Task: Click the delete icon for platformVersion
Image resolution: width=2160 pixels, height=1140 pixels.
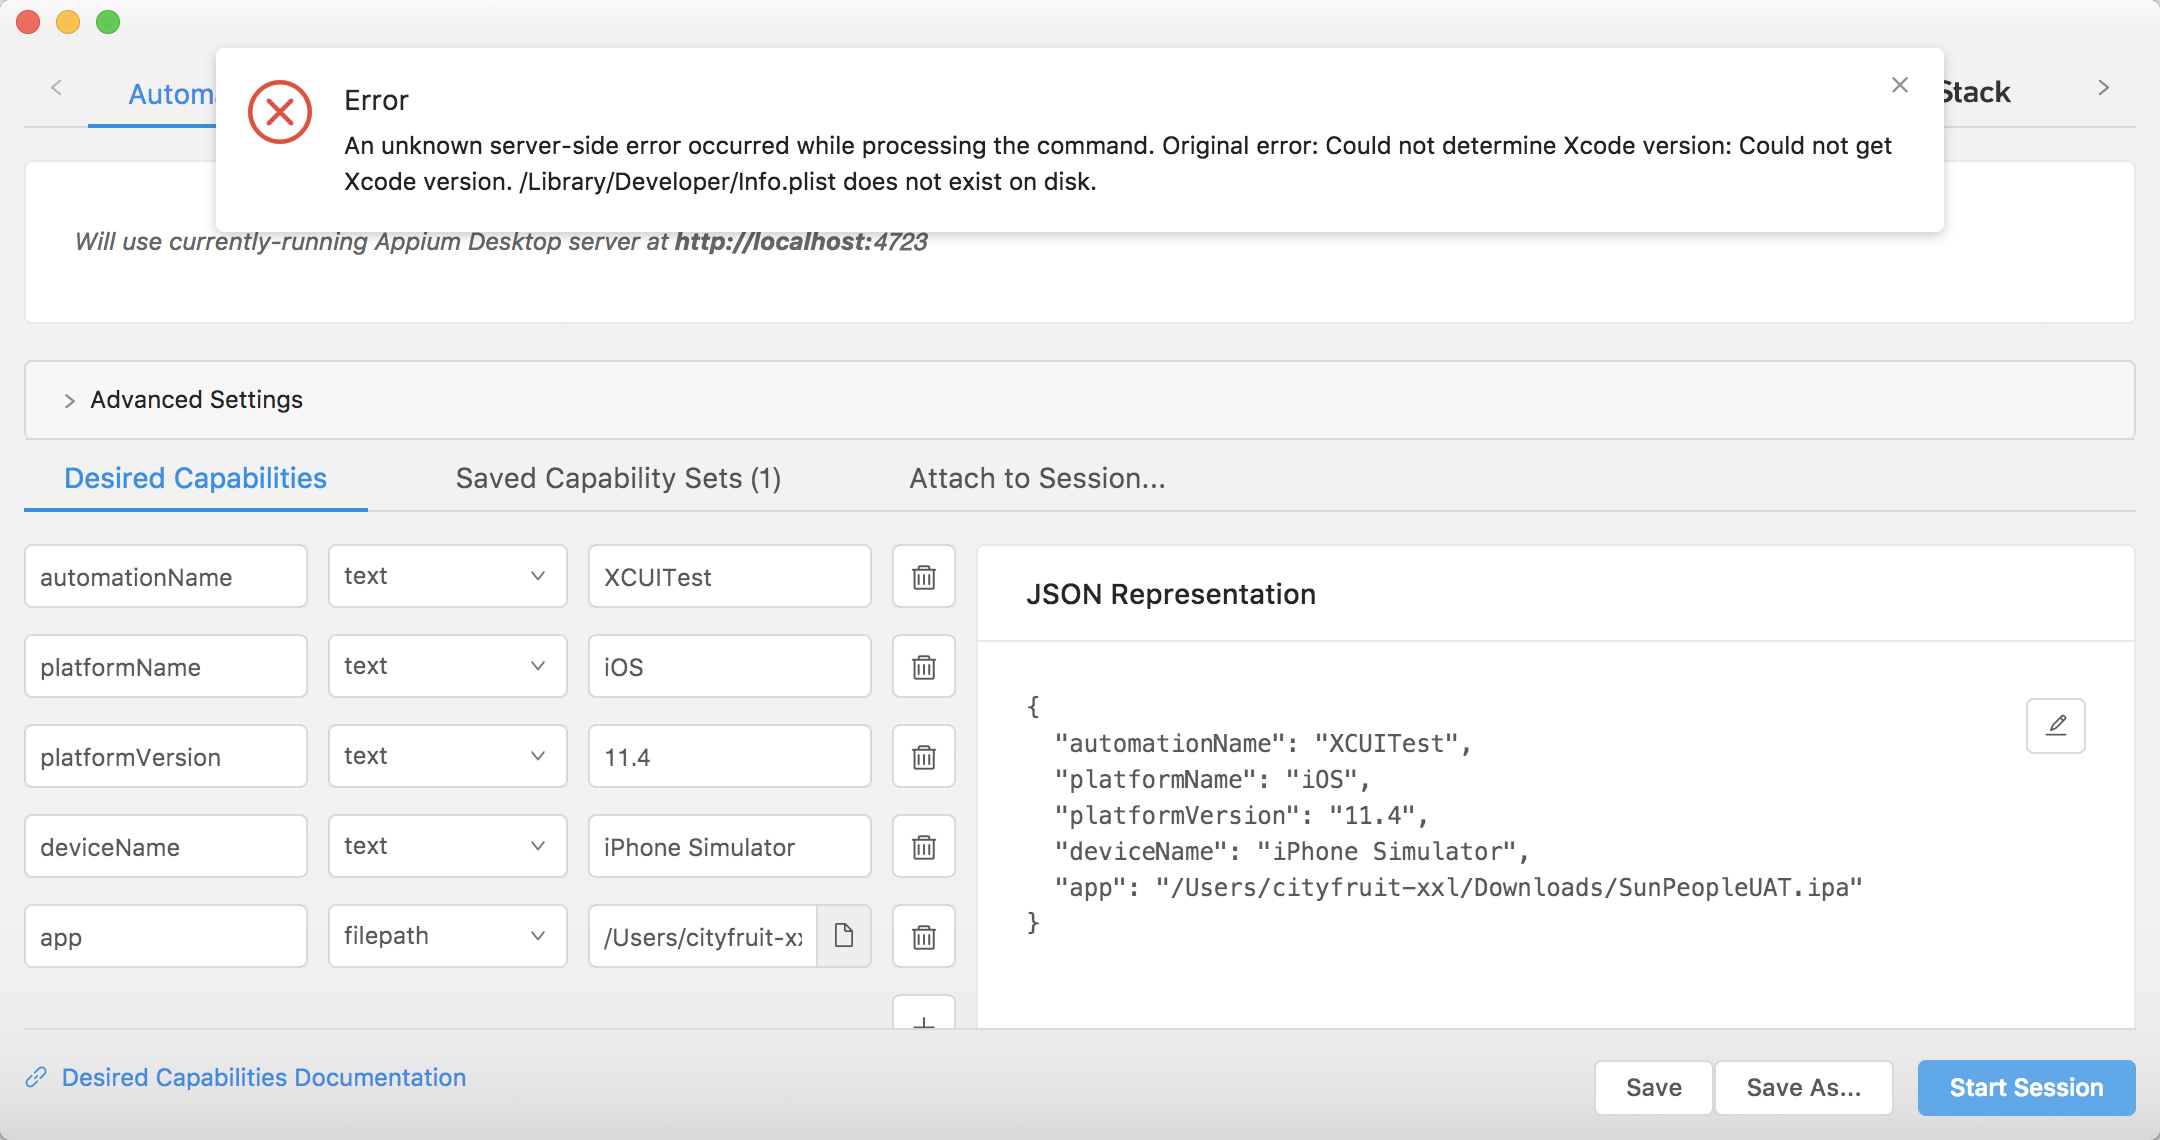Action: point(924,756)
